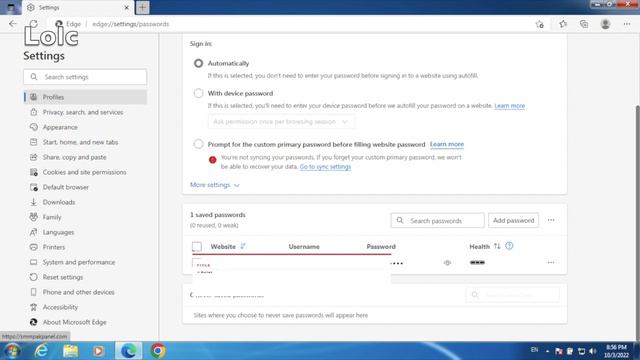This screenshot has height=360, width=640.
Task: Follow the Go to sync settings link
Action: pyautogui.click(x=325, y=167)
